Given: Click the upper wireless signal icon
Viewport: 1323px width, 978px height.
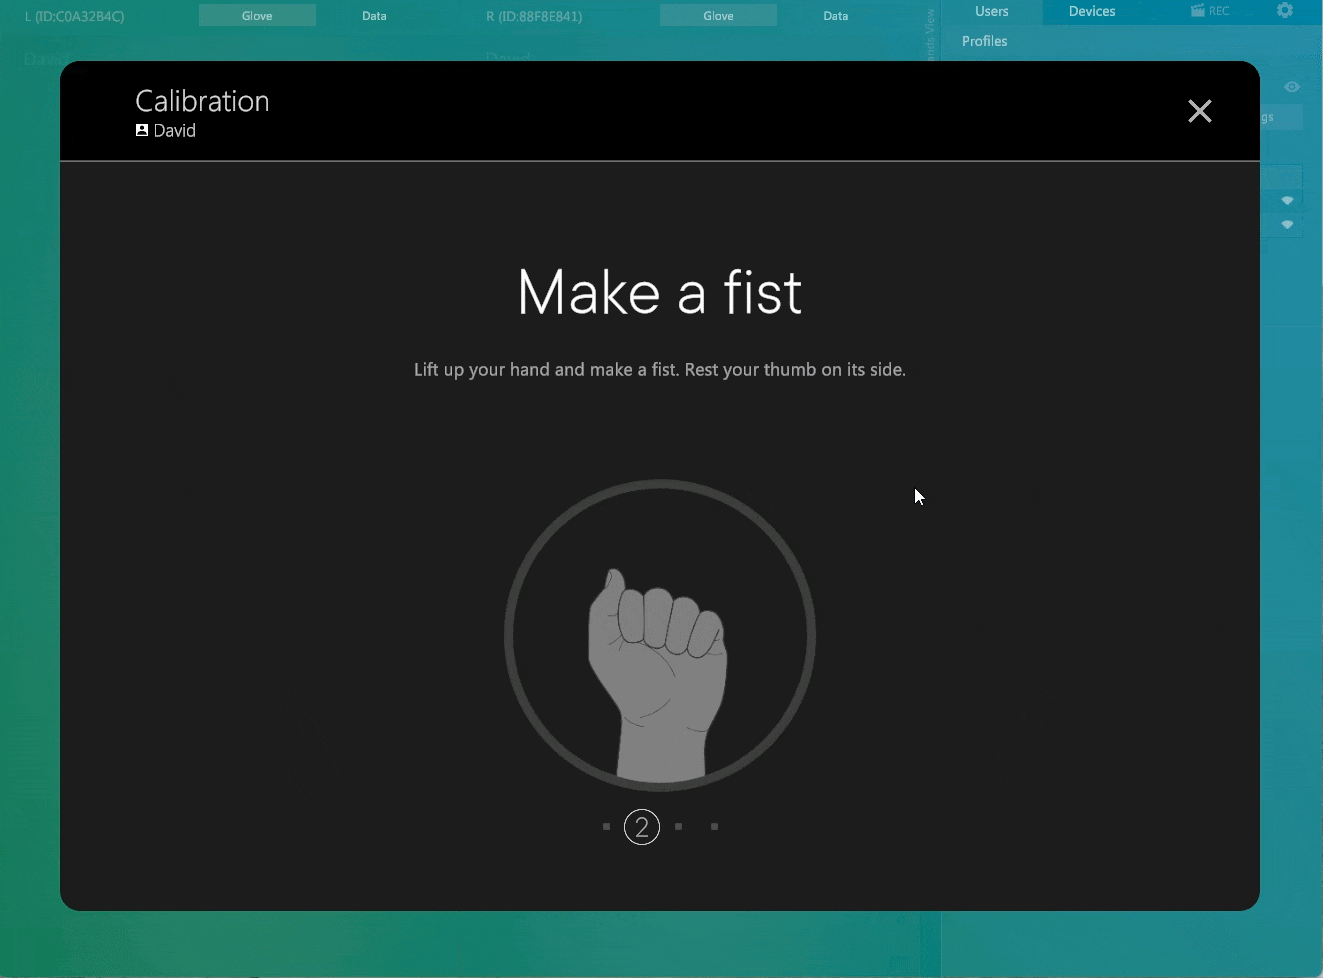Looking at the screenshot, I should point(1287,201).
